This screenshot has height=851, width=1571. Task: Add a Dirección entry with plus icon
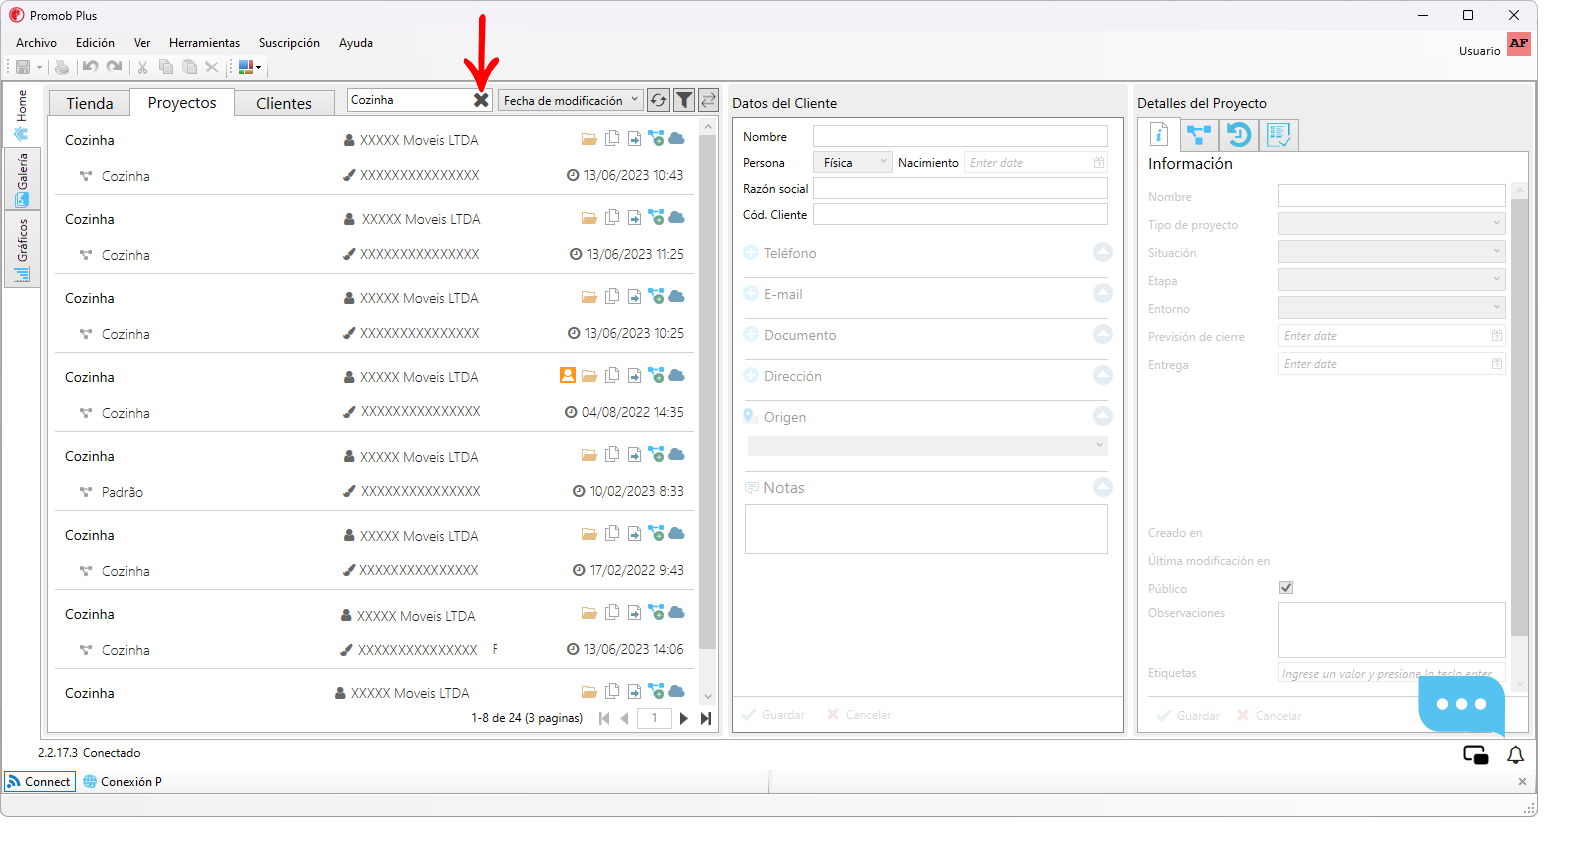click(751, 376)
